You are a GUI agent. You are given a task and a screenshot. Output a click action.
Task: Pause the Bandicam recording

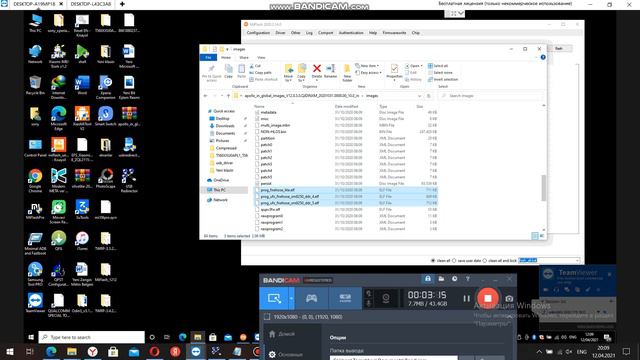click(467, 299)
